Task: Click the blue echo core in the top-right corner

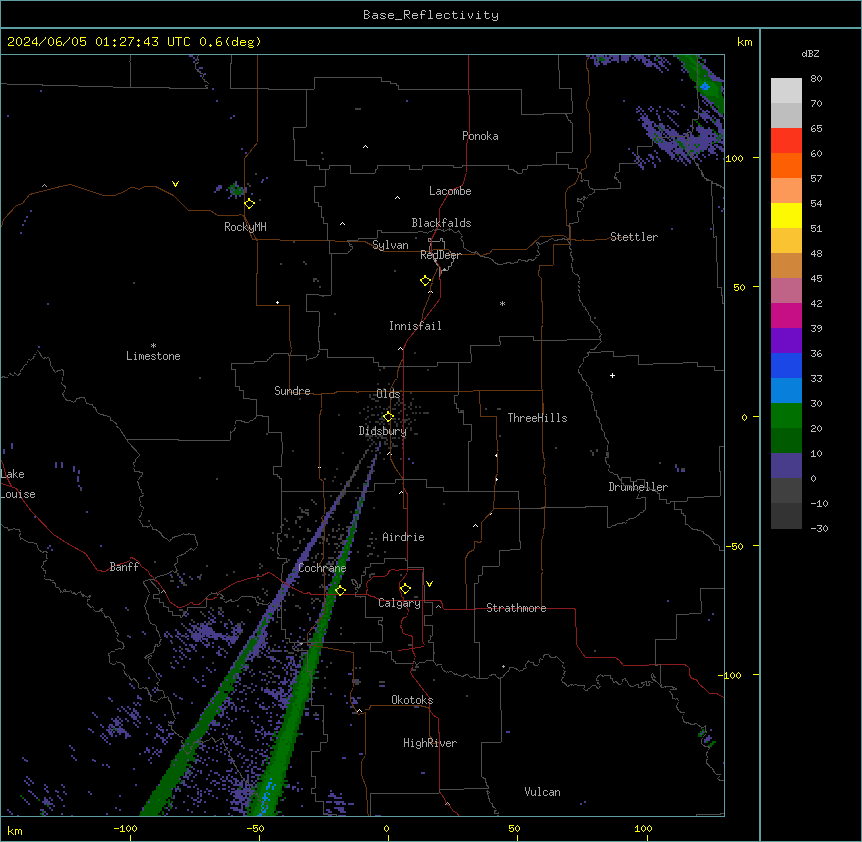Action: point(705,86)
